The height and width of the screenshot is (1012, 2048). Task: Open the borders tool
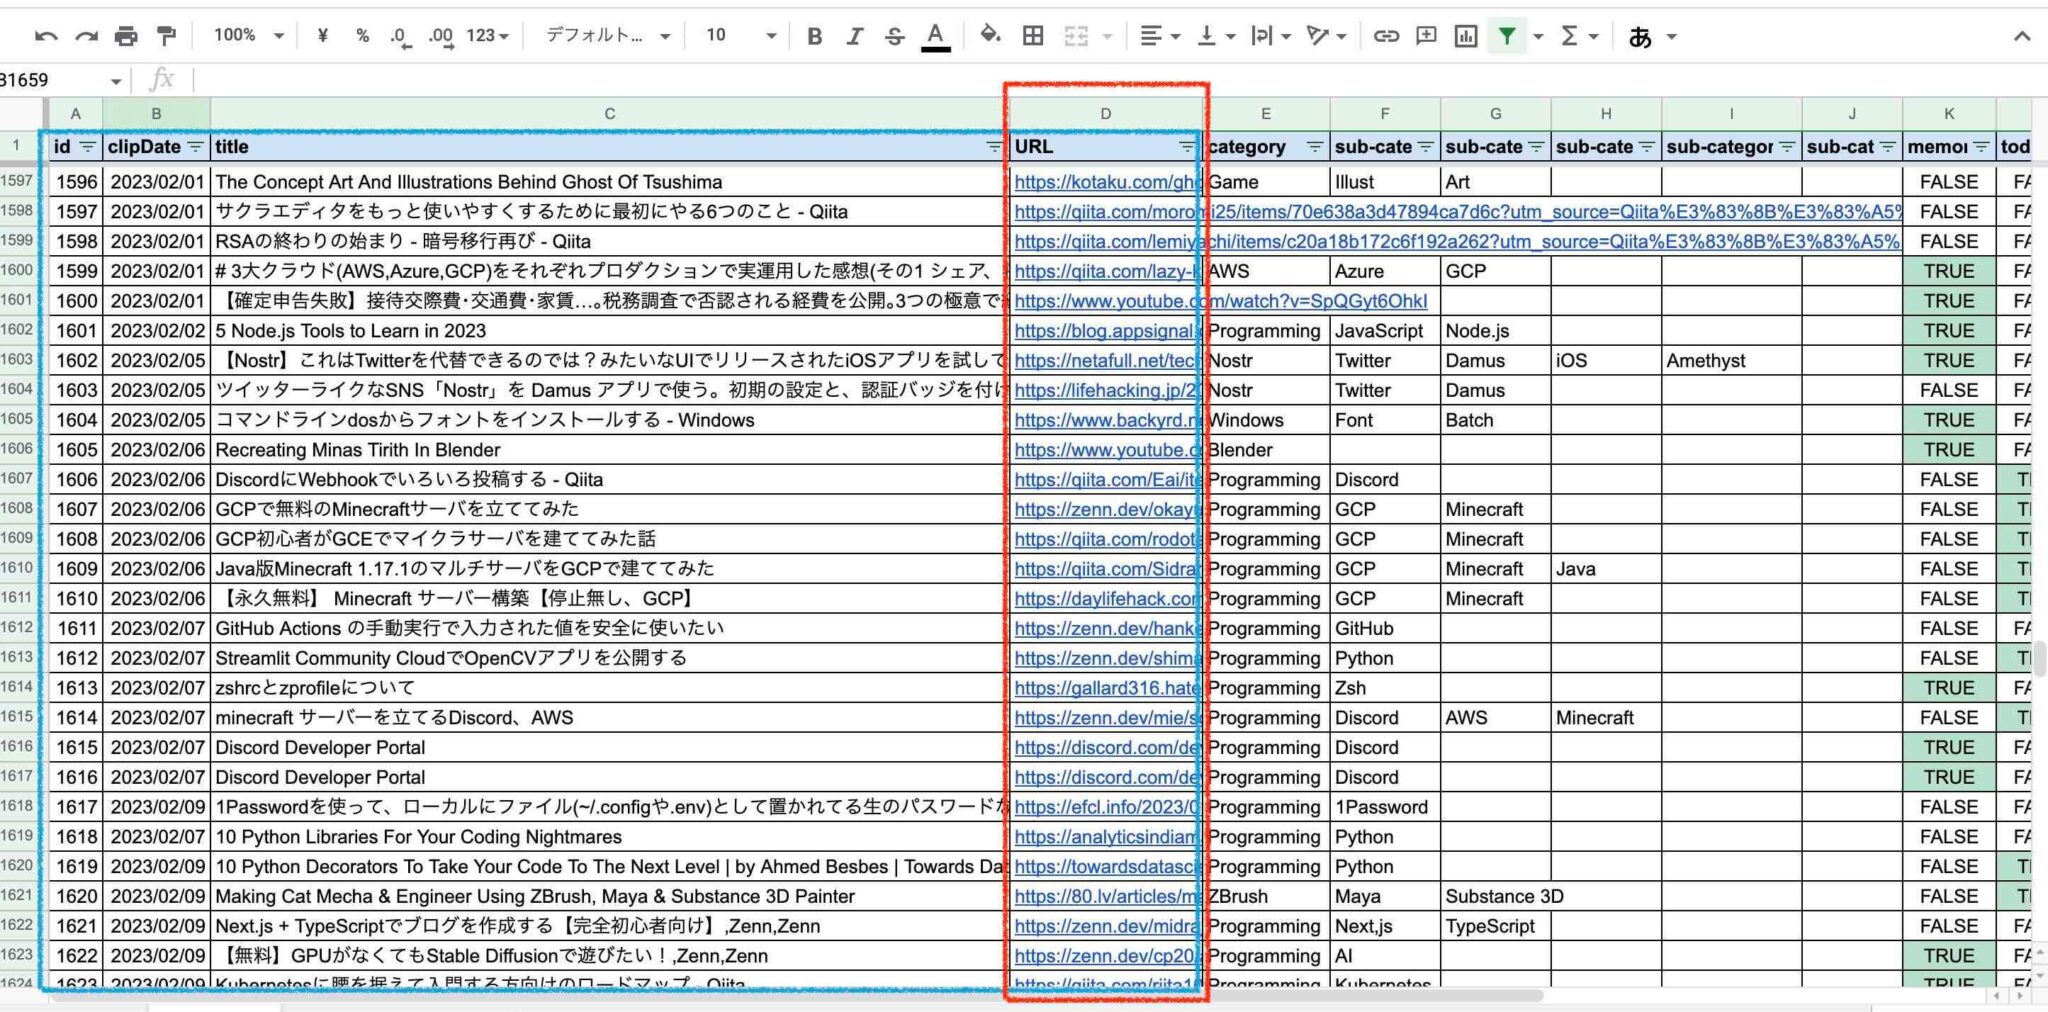point(1032,35)
